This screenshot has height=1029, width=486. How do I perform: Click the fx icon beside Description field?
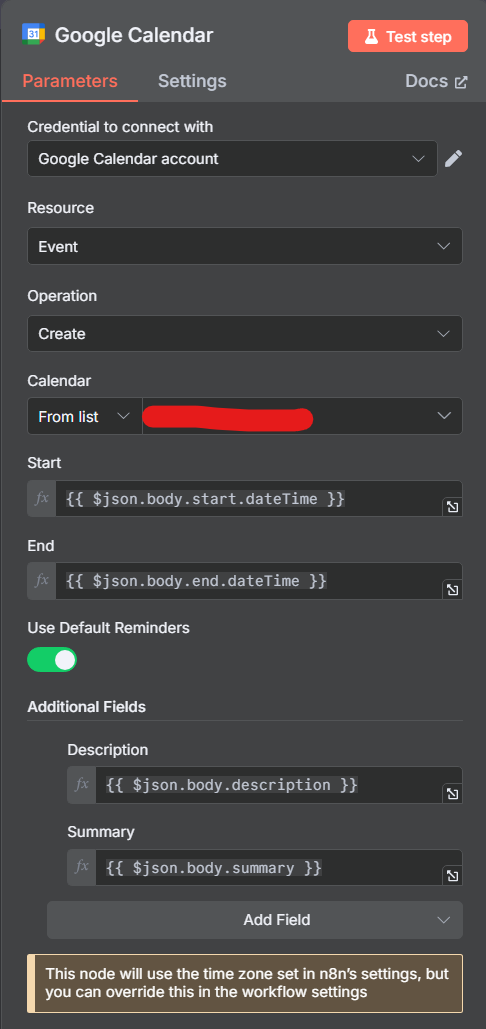tap(82, 785)
